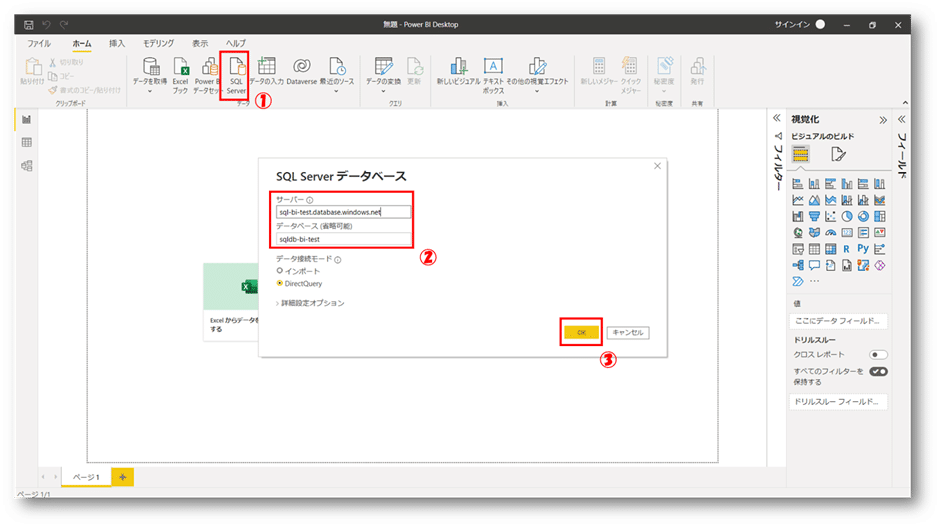Toggle クロス レポート switch
The image size is (940, 527).
click(x=878, y=355)
